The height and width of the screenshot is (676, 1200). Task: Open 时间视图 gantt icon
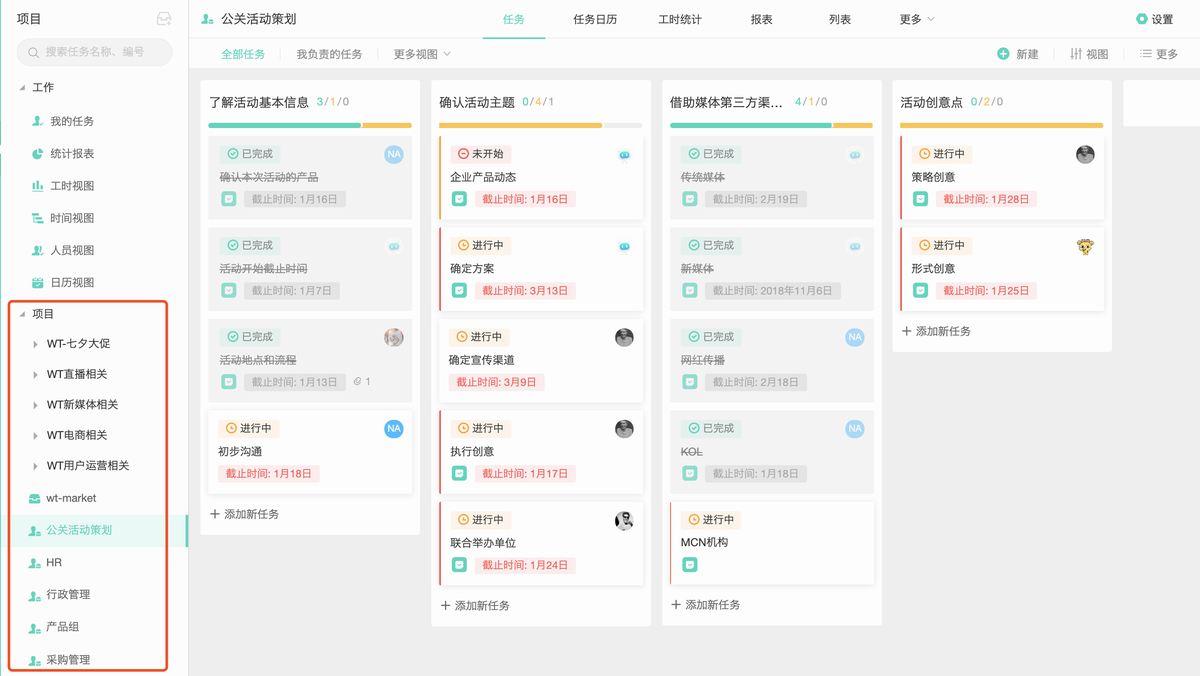pos(37,218)
